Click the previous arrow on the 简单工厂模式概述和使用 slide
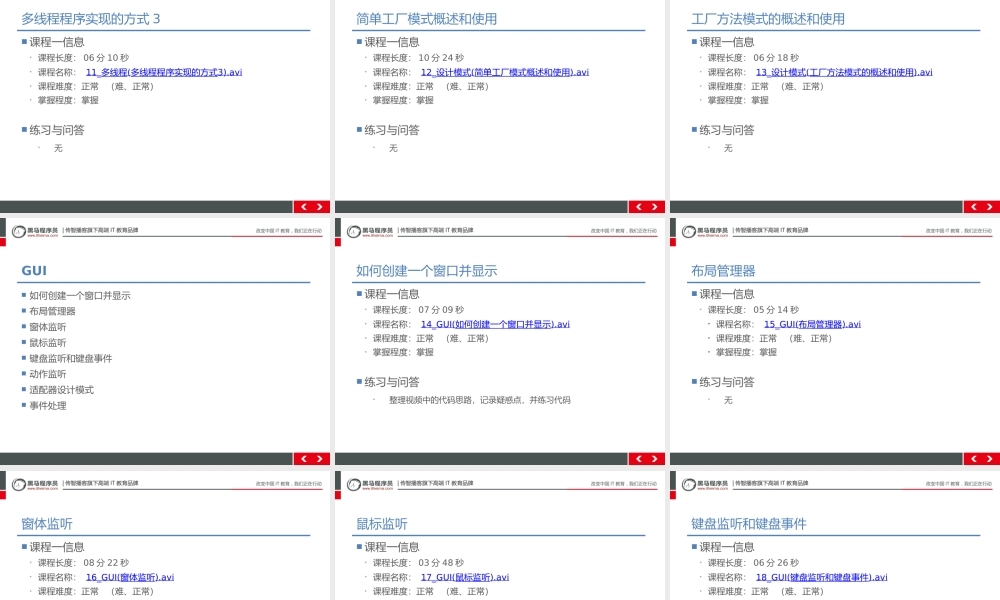This screenshot has width=1000, height=600. click(638, 207)
